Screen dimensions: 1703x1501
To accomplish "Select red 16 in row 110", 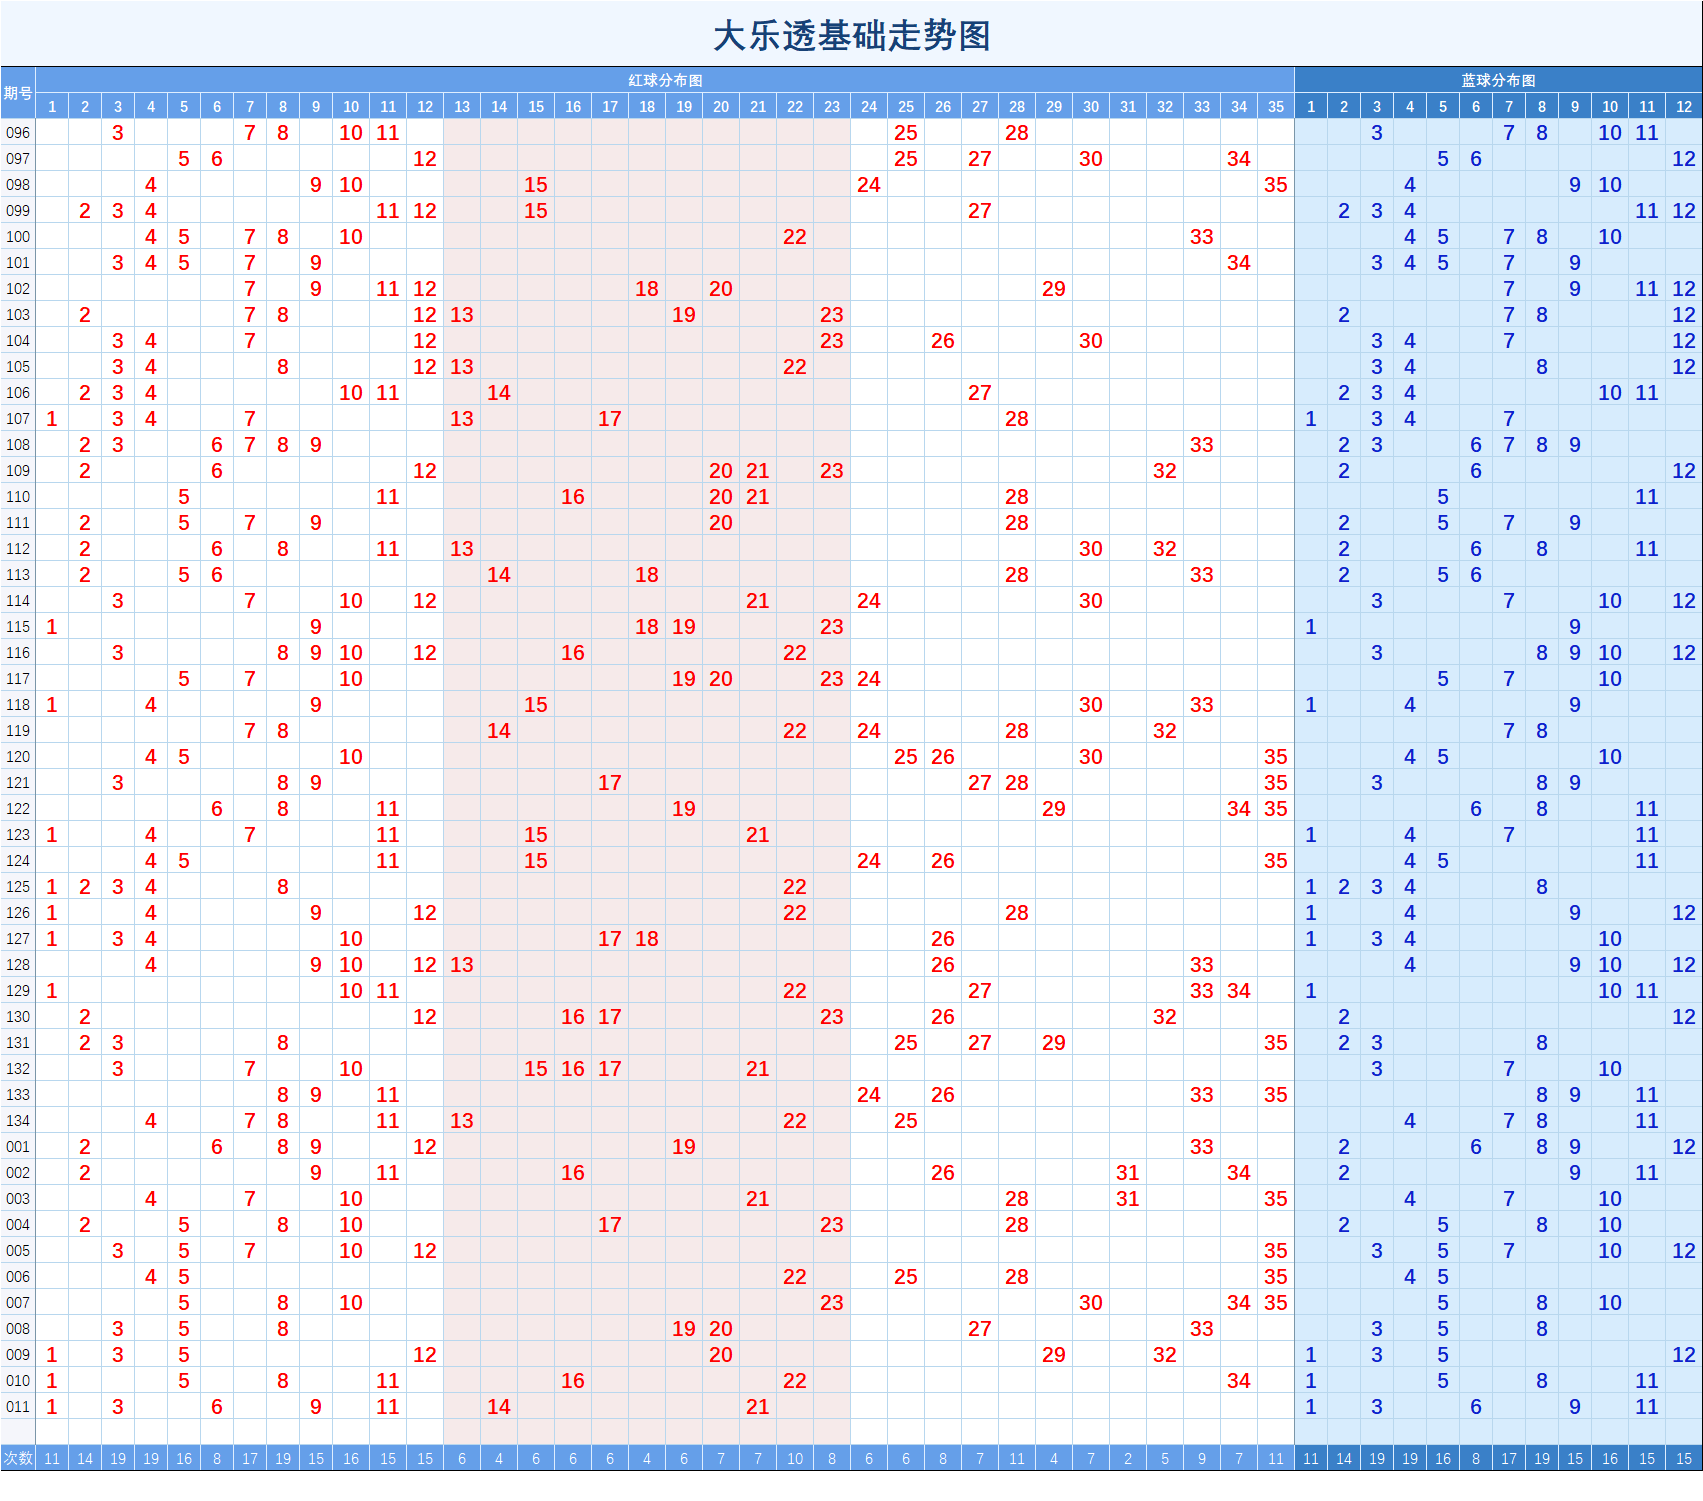I will pyautogui.click(x=573, y=496).
